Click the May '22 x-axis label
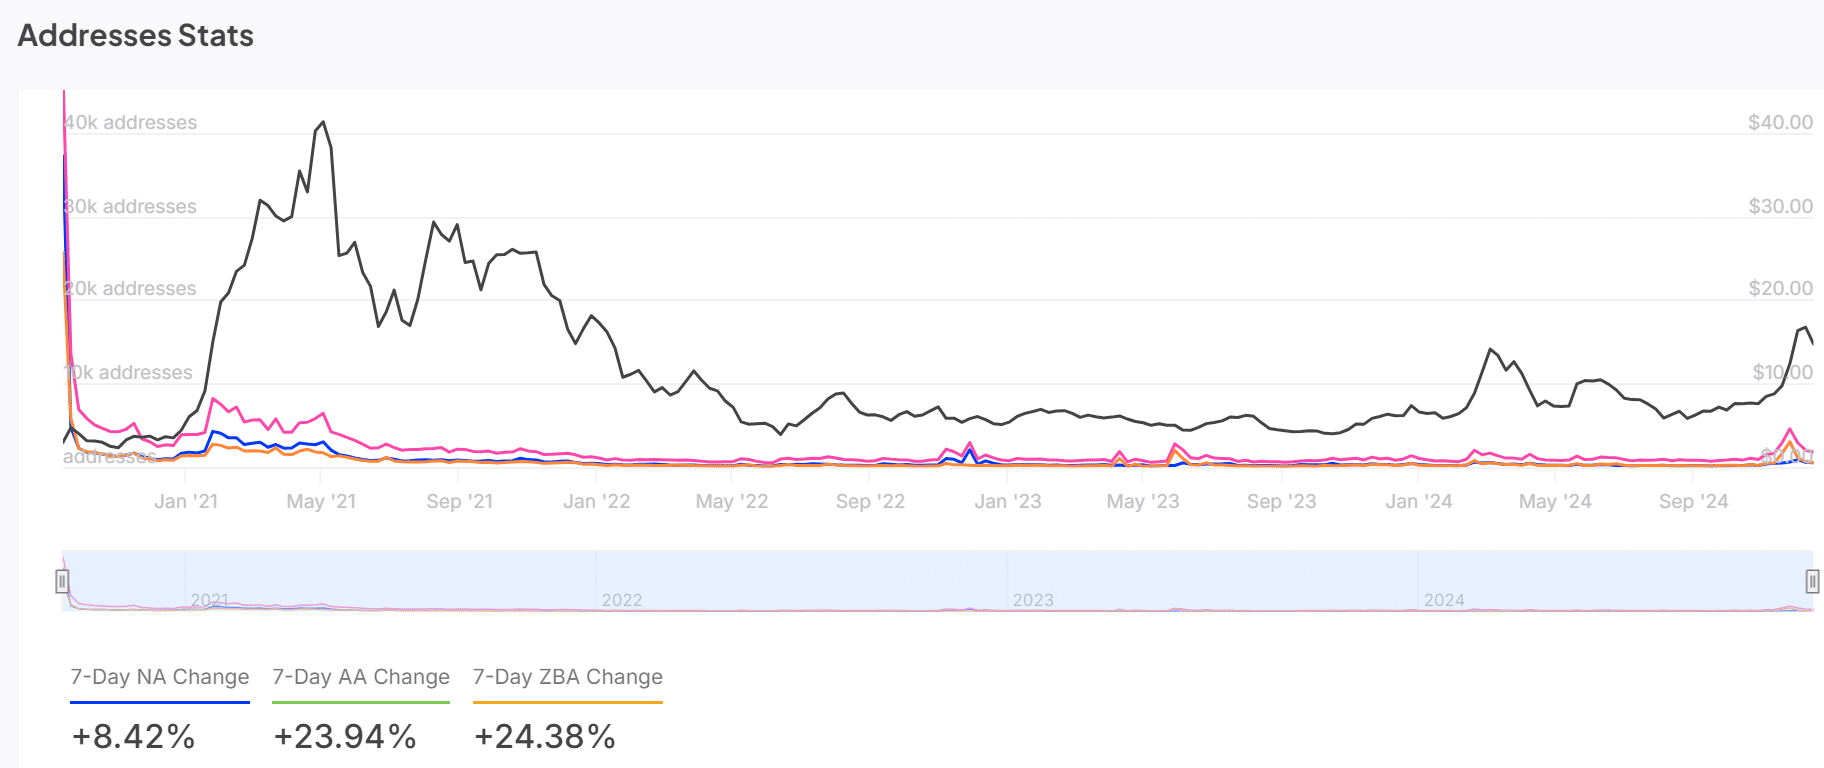The height and width of the screenshot is (768, 1824). click(x=732, y=501)
